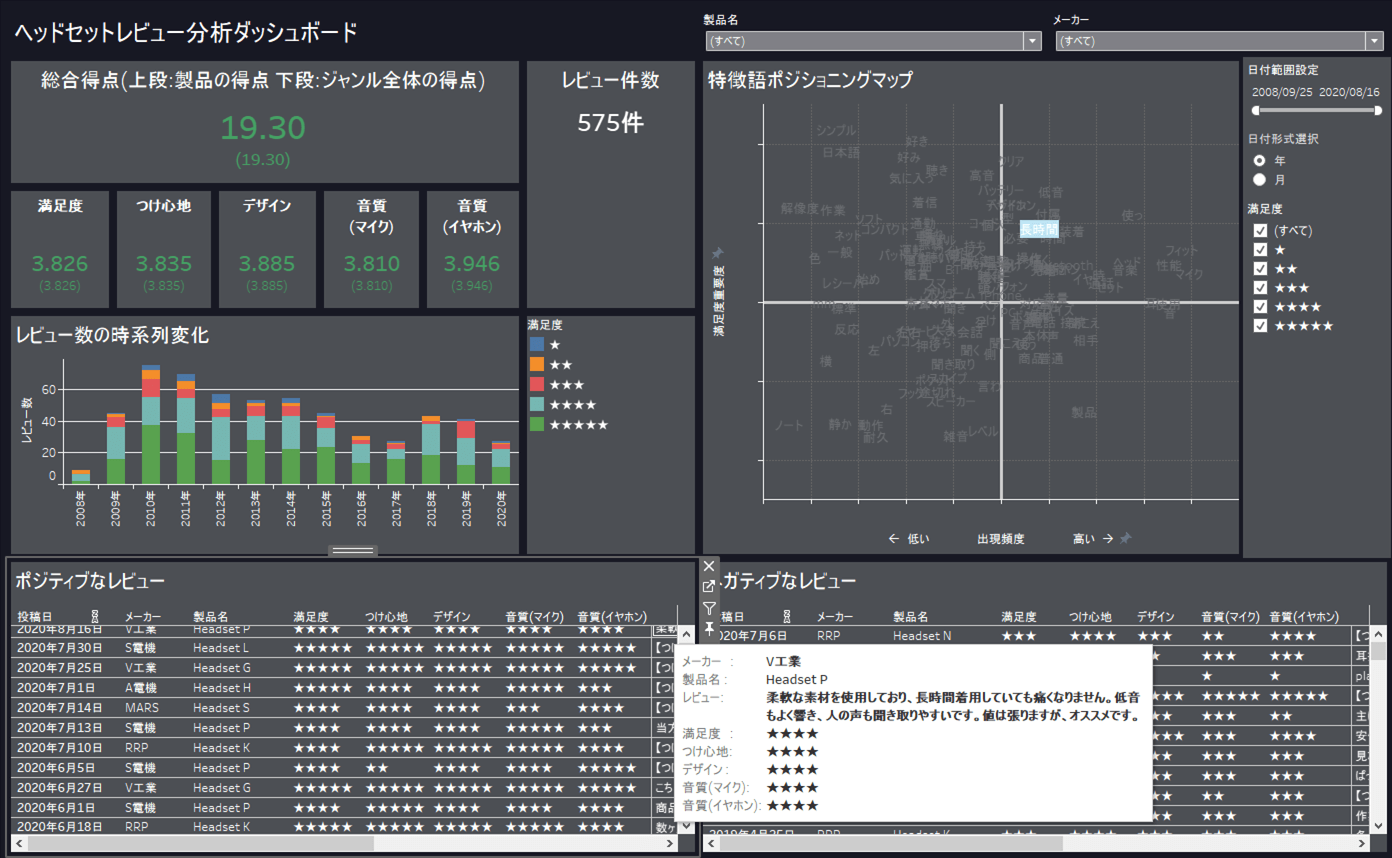Click the 製品名 column header in ネガティブなレビュー
This screenshot has height=858, width=1392.
click(x=911, y=617)
